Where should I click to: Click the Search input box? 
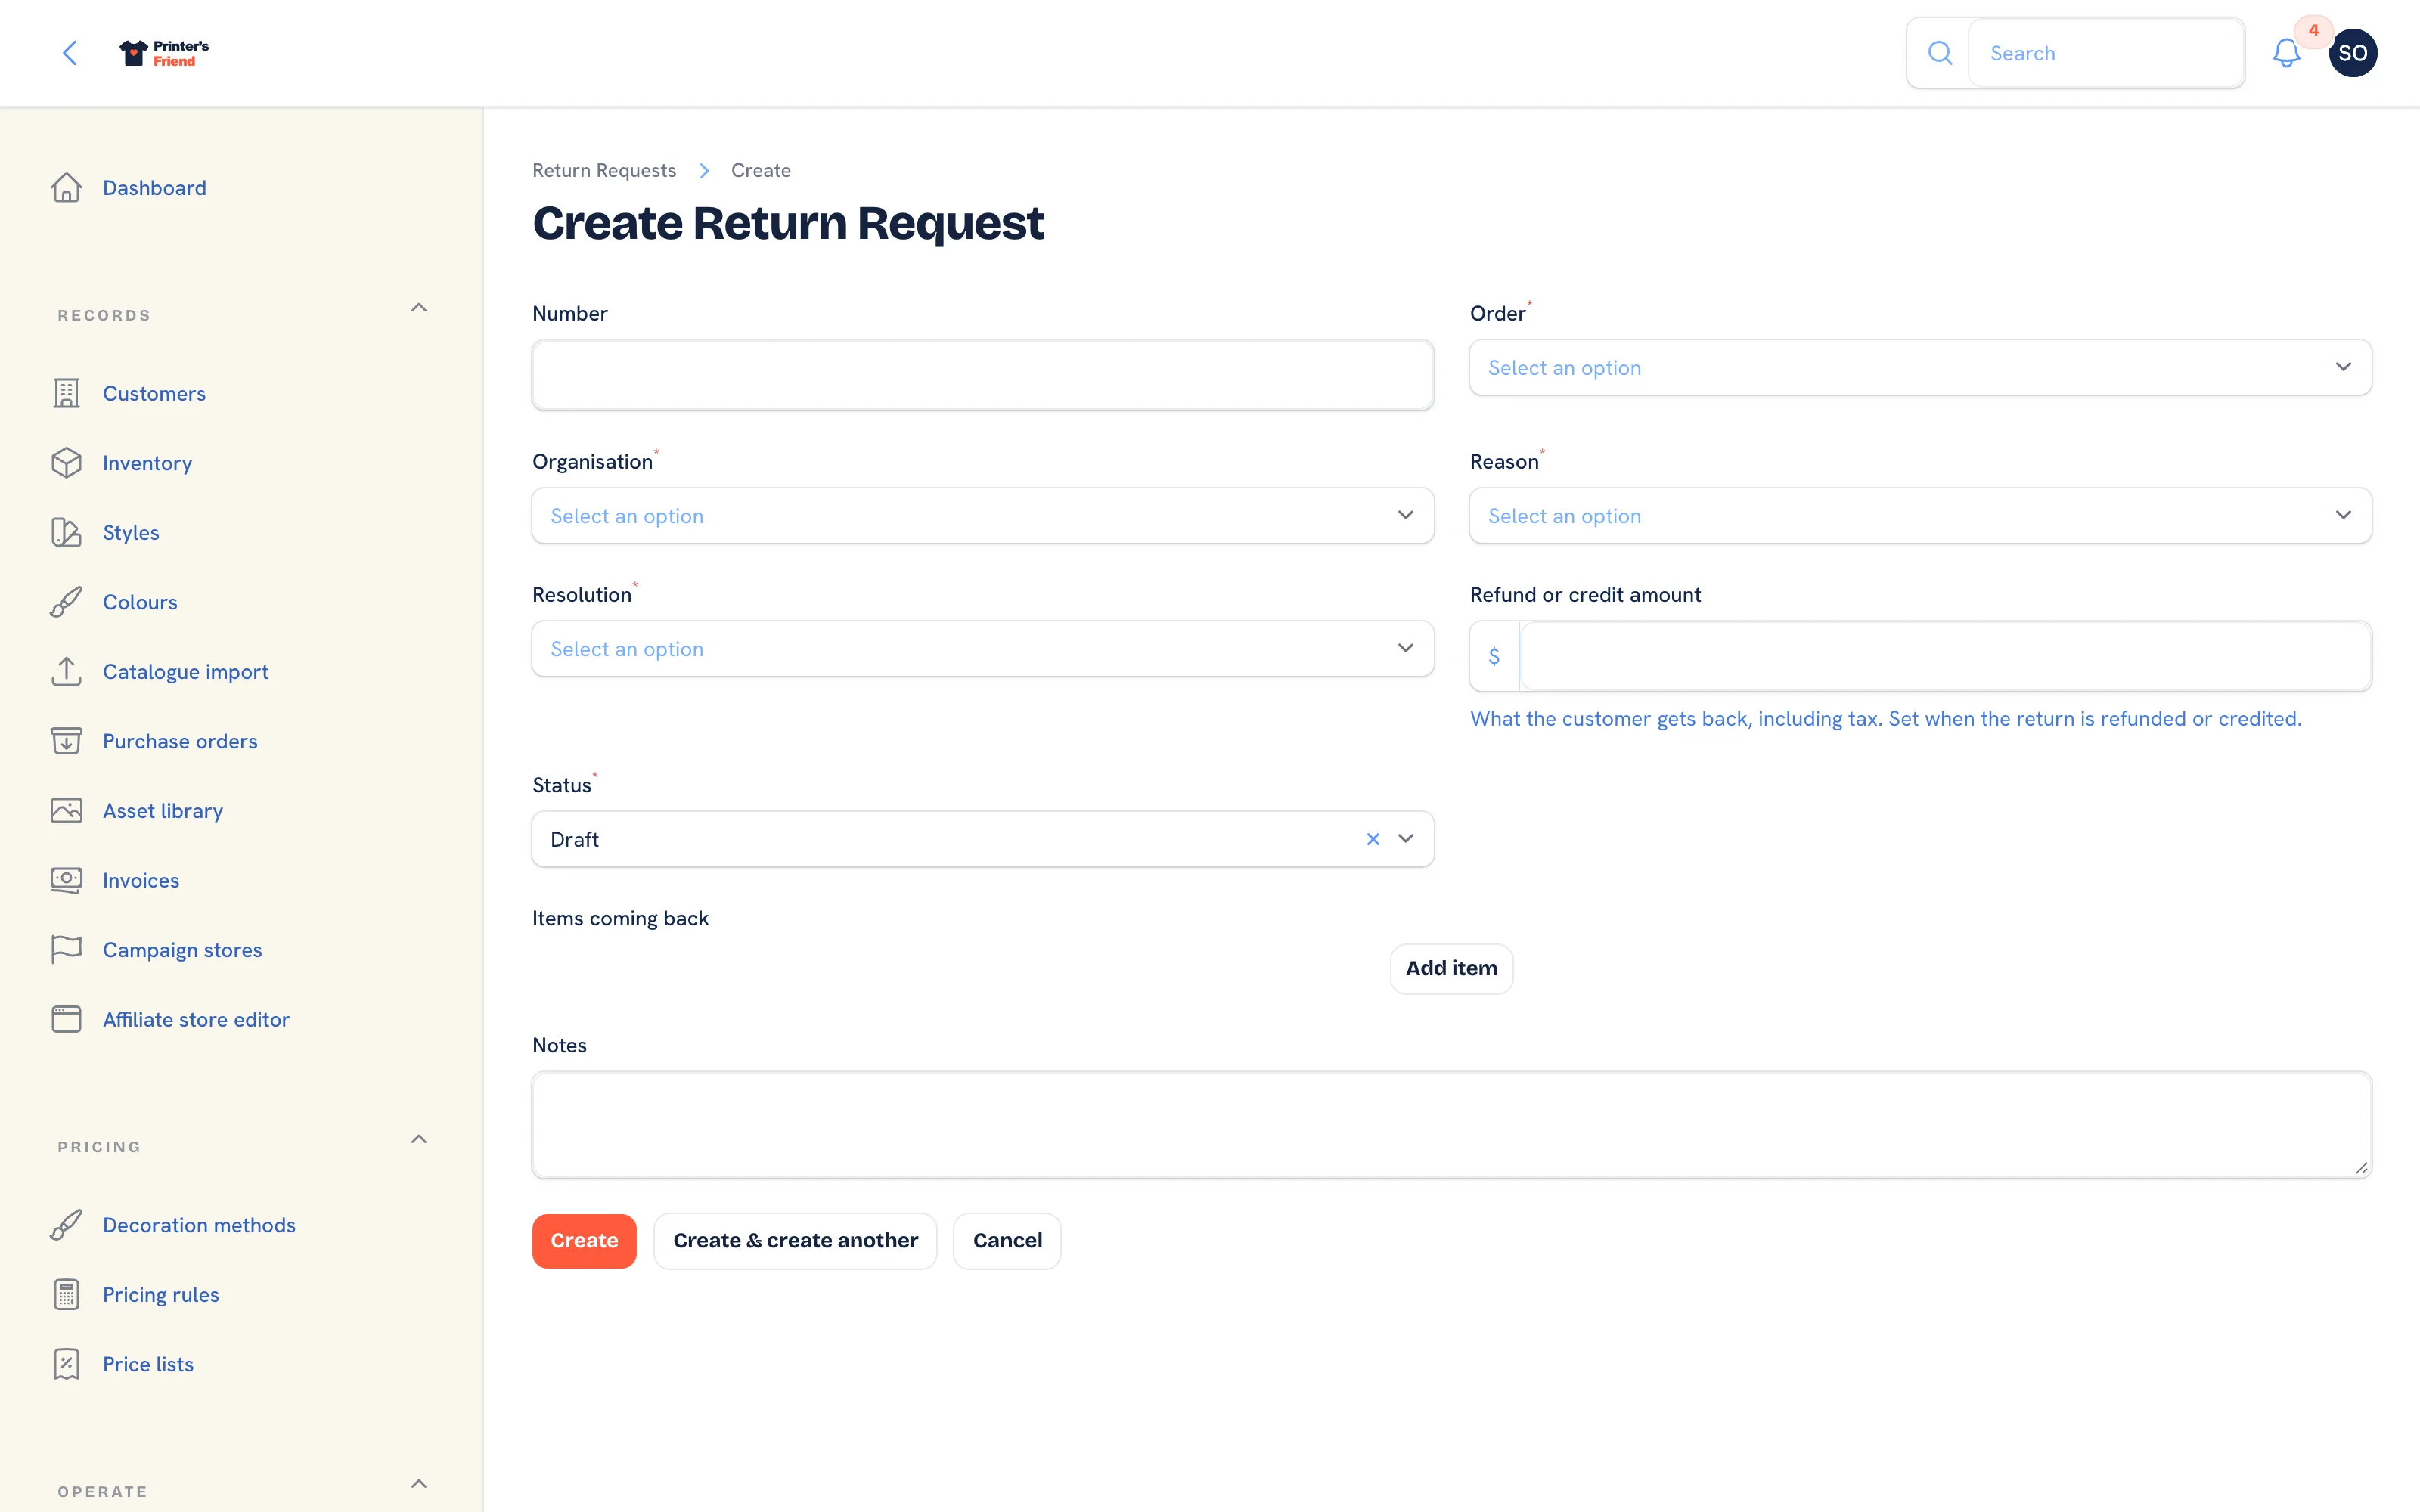tap(2106, 53)
